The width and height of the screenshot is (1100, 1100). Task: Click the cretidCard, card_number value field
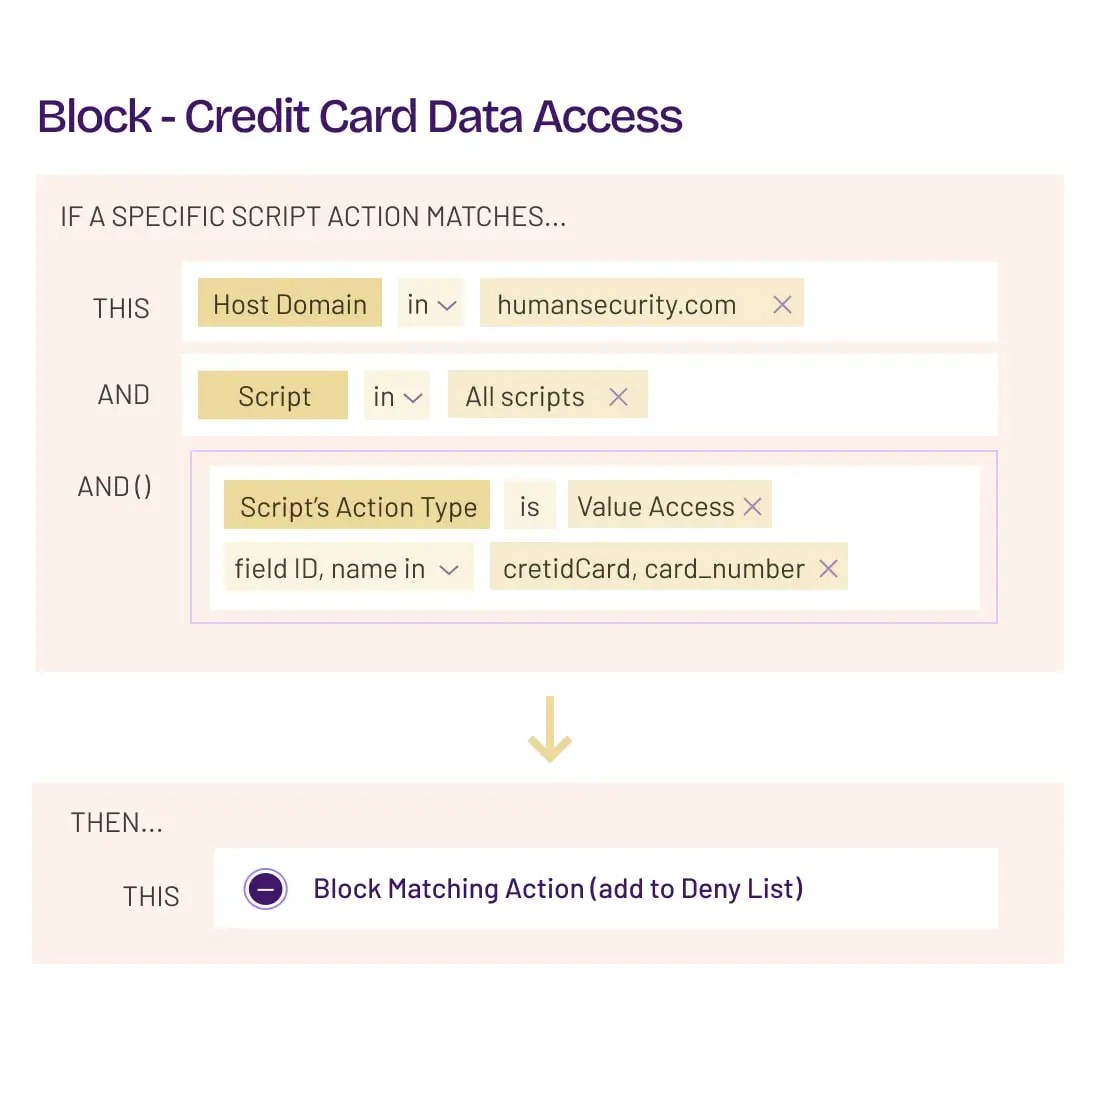tap(653, 569)
